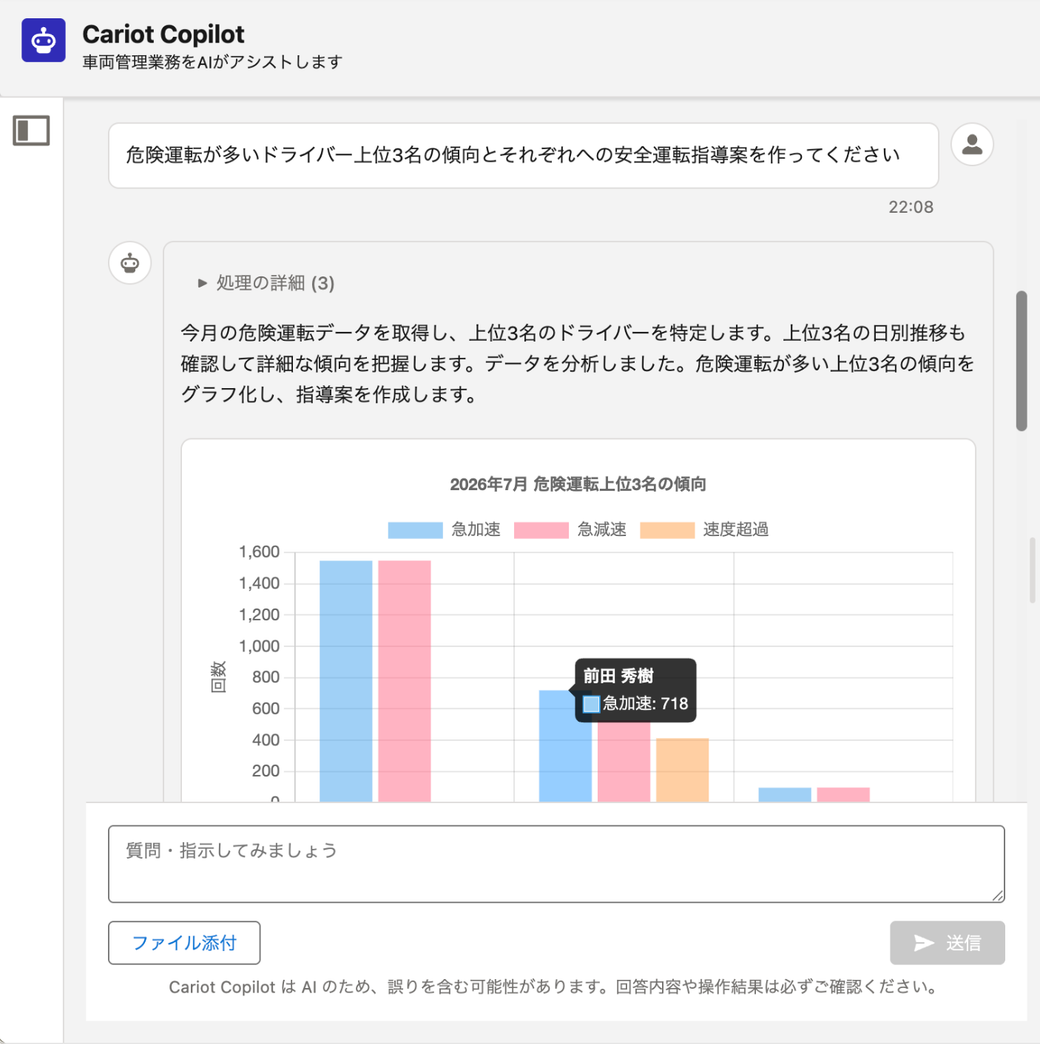Toggle the sidebar panel icon
The height and width of the screenshot is (1044, 1040).
[x=31, y=130]
